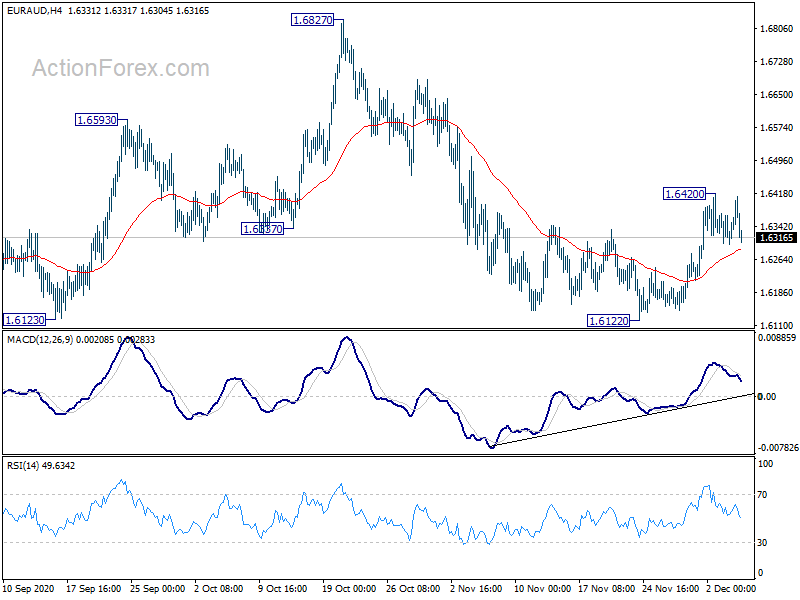The height and width of the screenshot is (600, 800).
Task: Click the 2 Nov 16:00 date label
Action: coord(476,589)
